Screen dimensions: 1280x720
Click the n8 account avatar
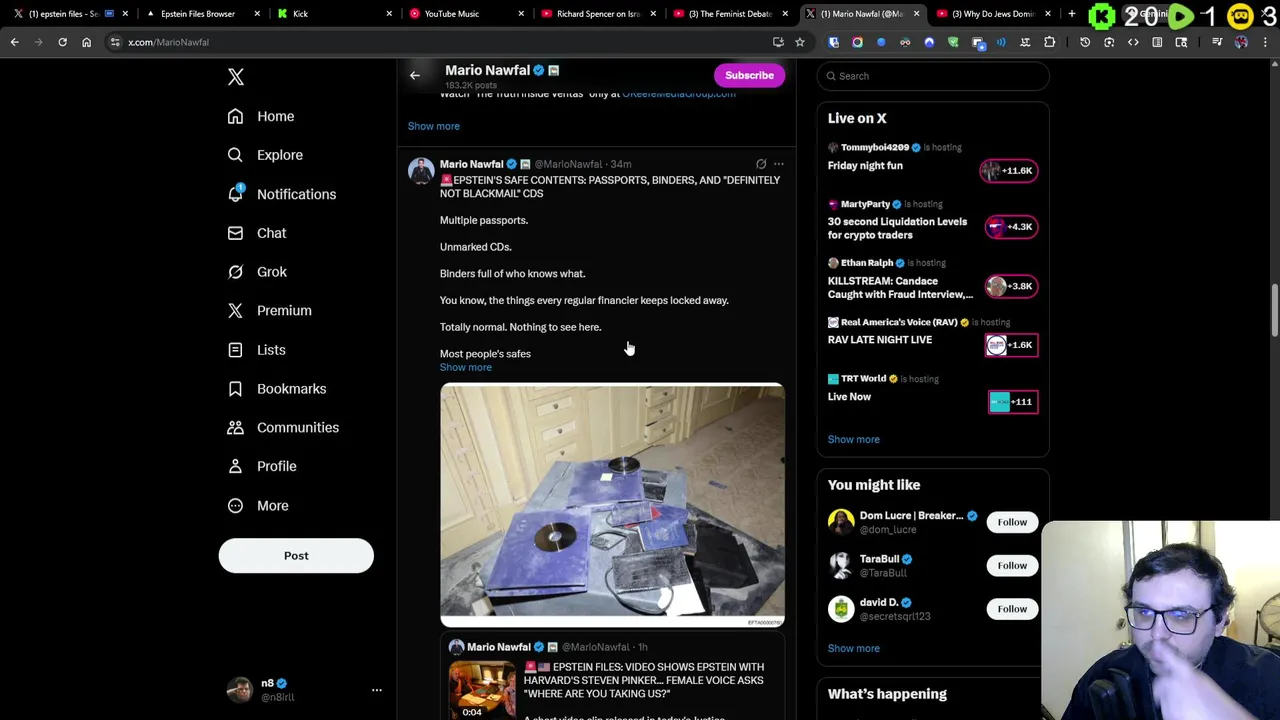point(240,690)
